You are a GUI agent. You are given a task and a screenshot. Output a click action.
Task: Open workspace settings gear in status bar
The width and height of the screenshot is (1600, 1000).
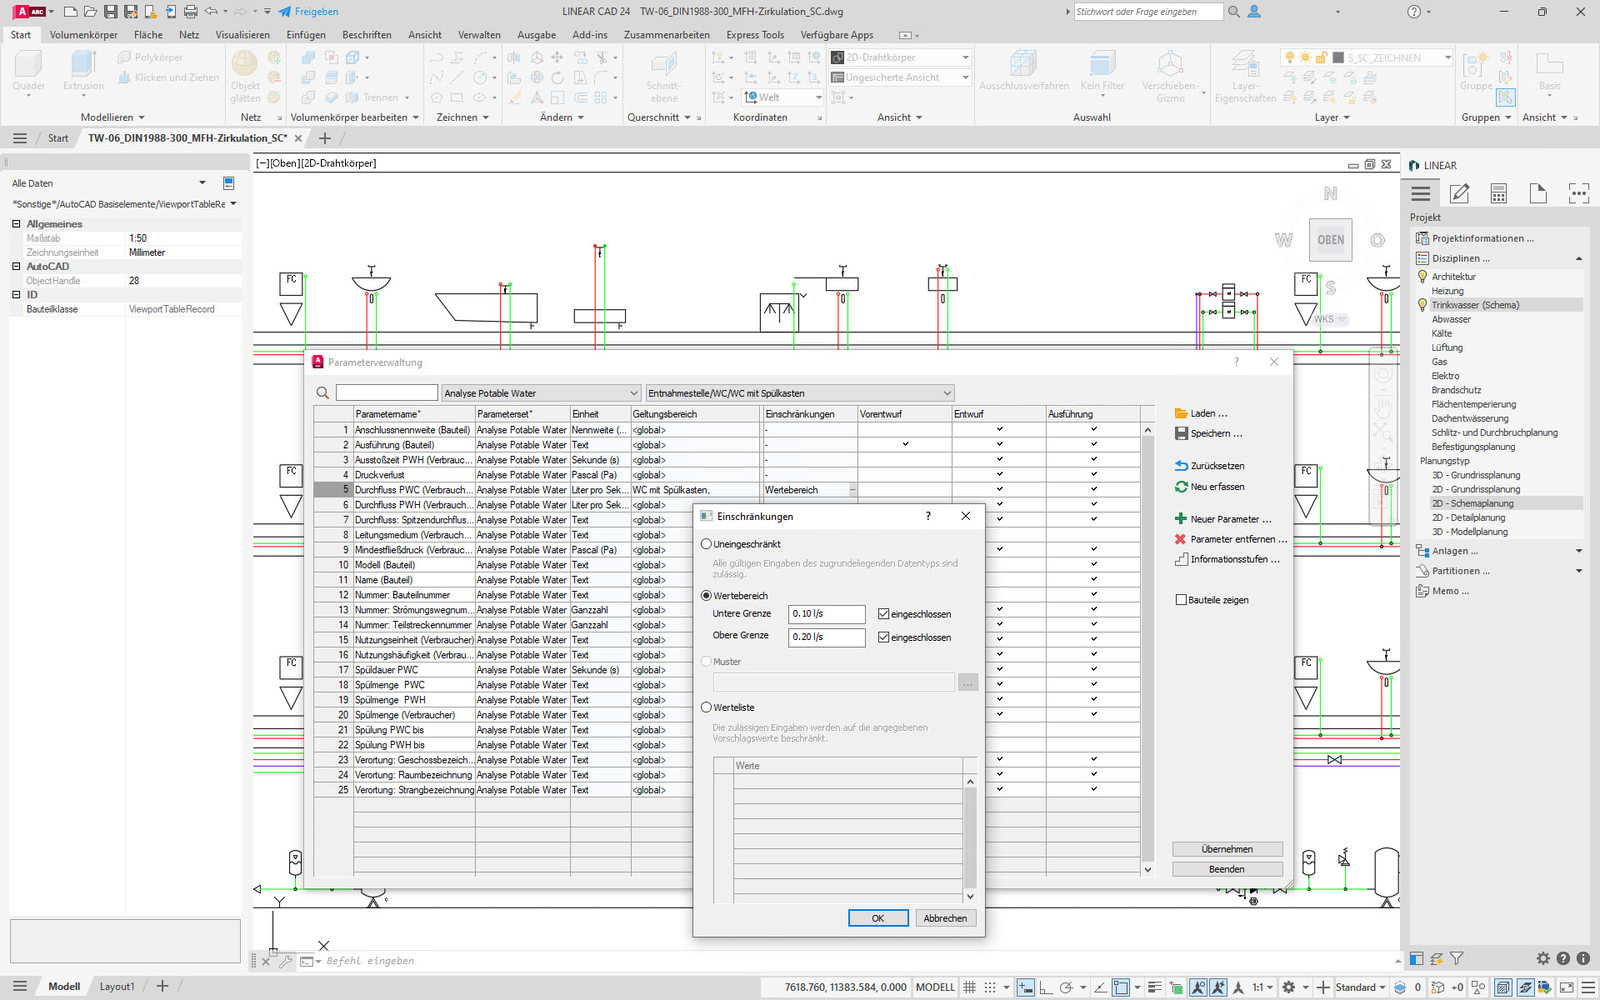coord(1289,987)
